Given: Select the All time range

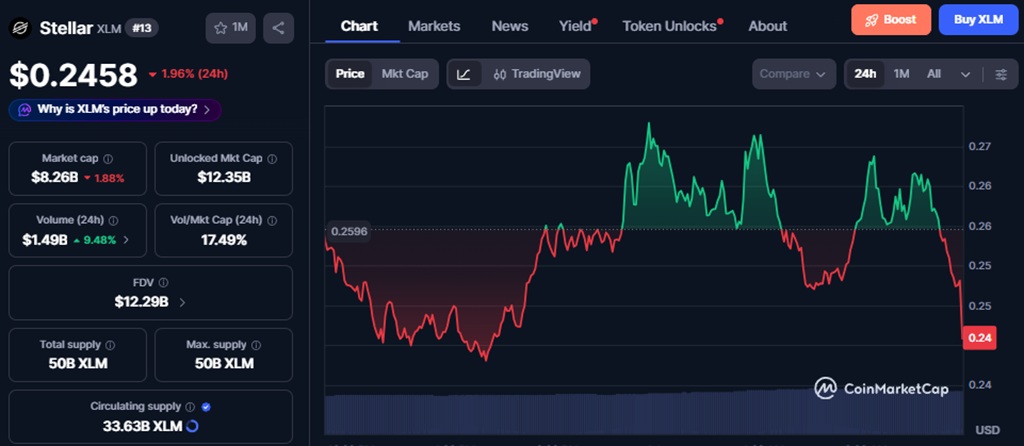Looking at the screenshot, I should click(934, 74).
